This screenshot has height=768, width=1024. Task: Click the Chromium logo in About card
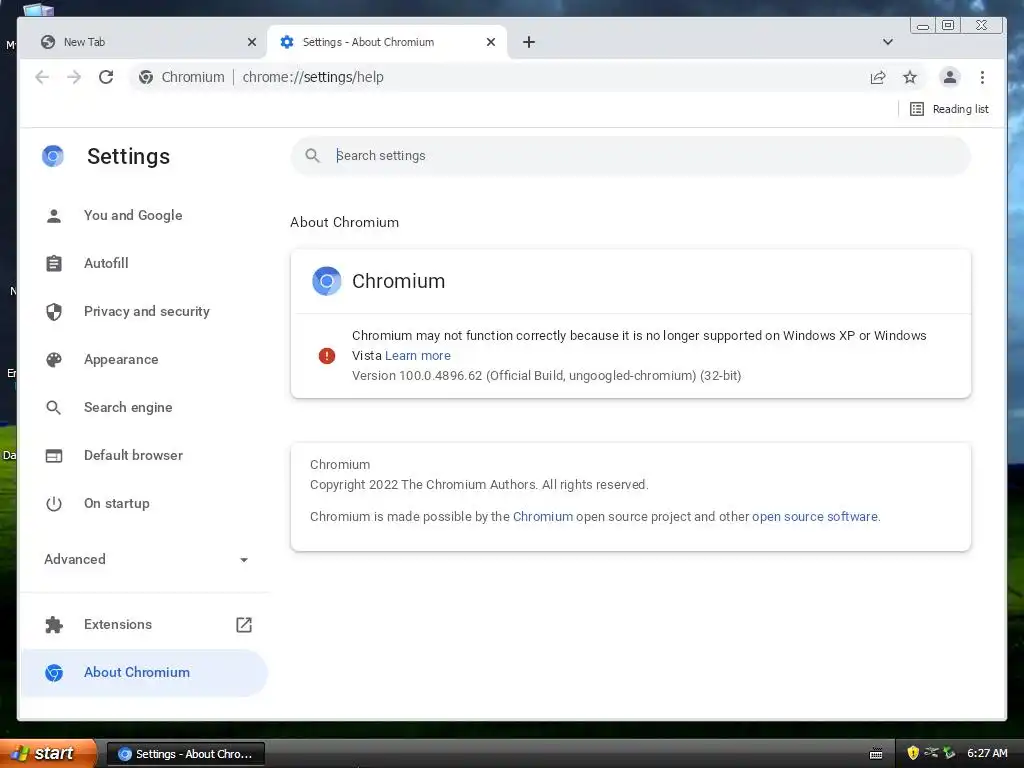[327, 281]
